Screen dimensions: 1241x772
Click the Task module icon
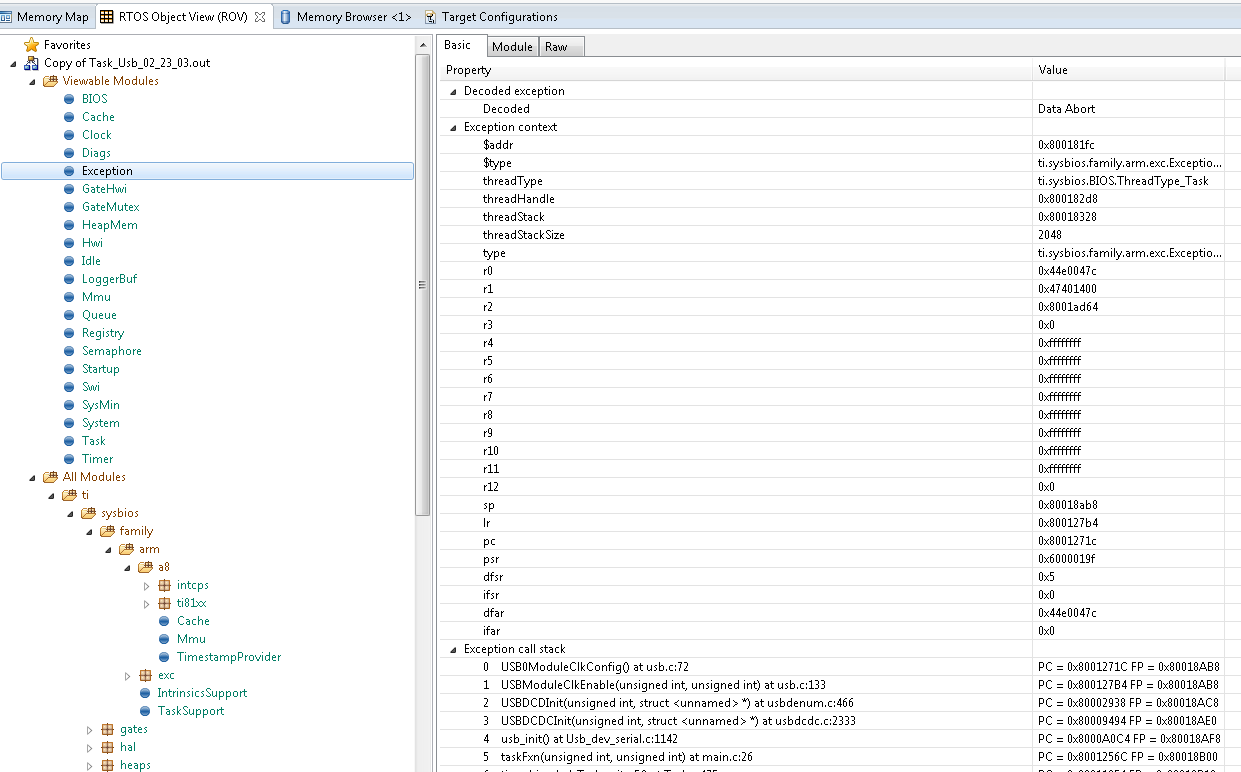click(69, 441)
